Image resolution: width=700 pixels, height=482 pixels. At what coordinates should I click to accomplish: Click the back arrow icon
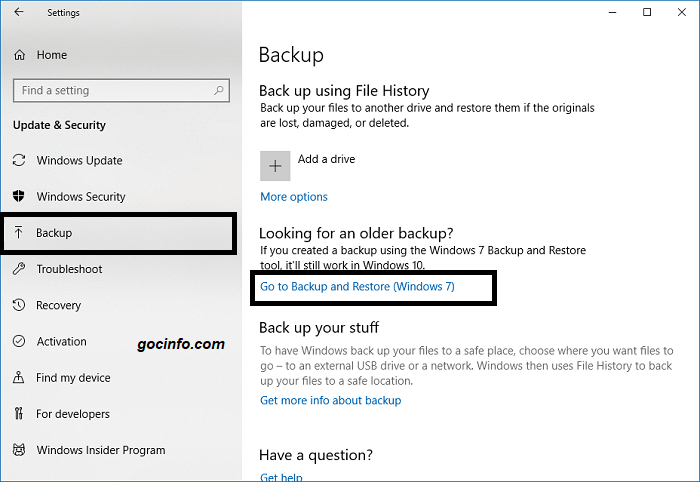[x=19, y=13]
